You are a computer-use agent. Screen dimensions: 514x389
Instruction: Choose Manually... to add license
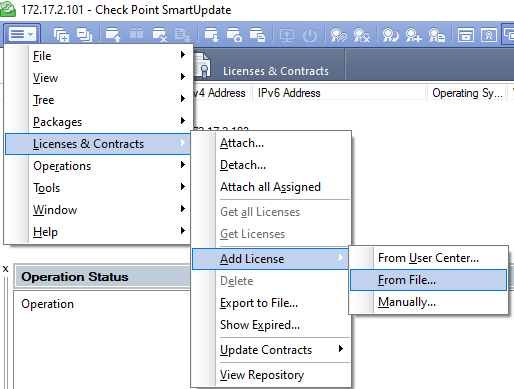[x=428, y=302]
